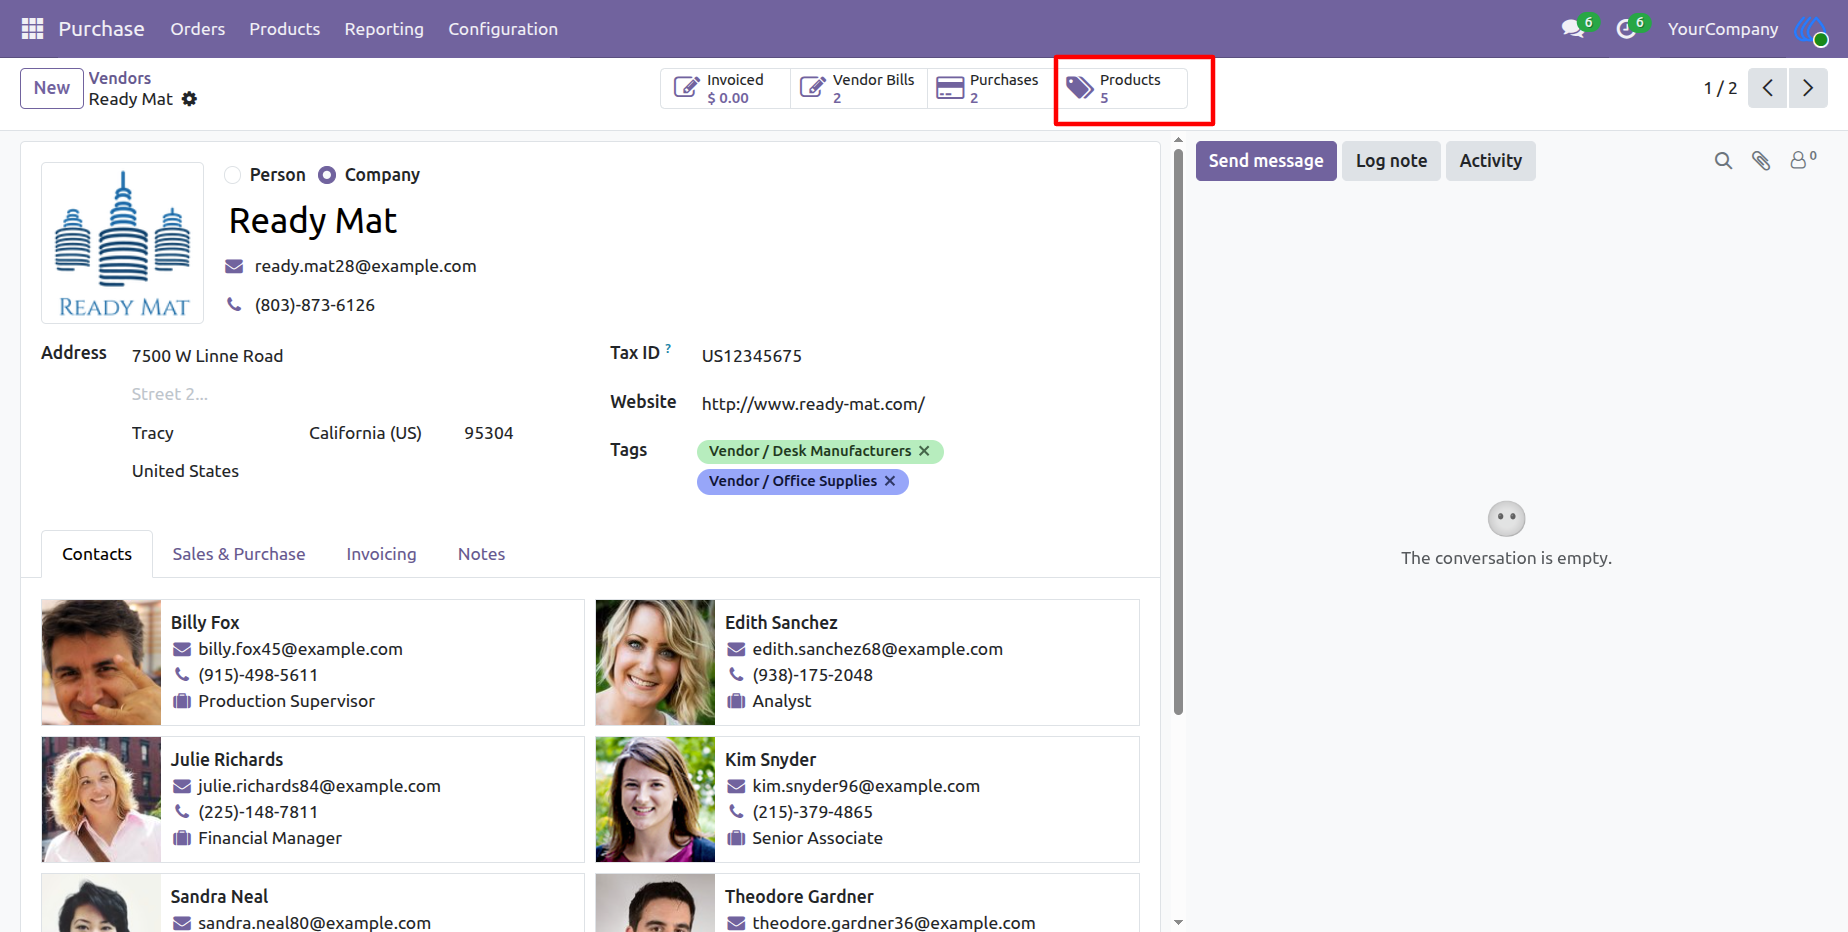This screenshot has height=932, width=1848.
Task: Open the Products stat button
Action: 1122,88
